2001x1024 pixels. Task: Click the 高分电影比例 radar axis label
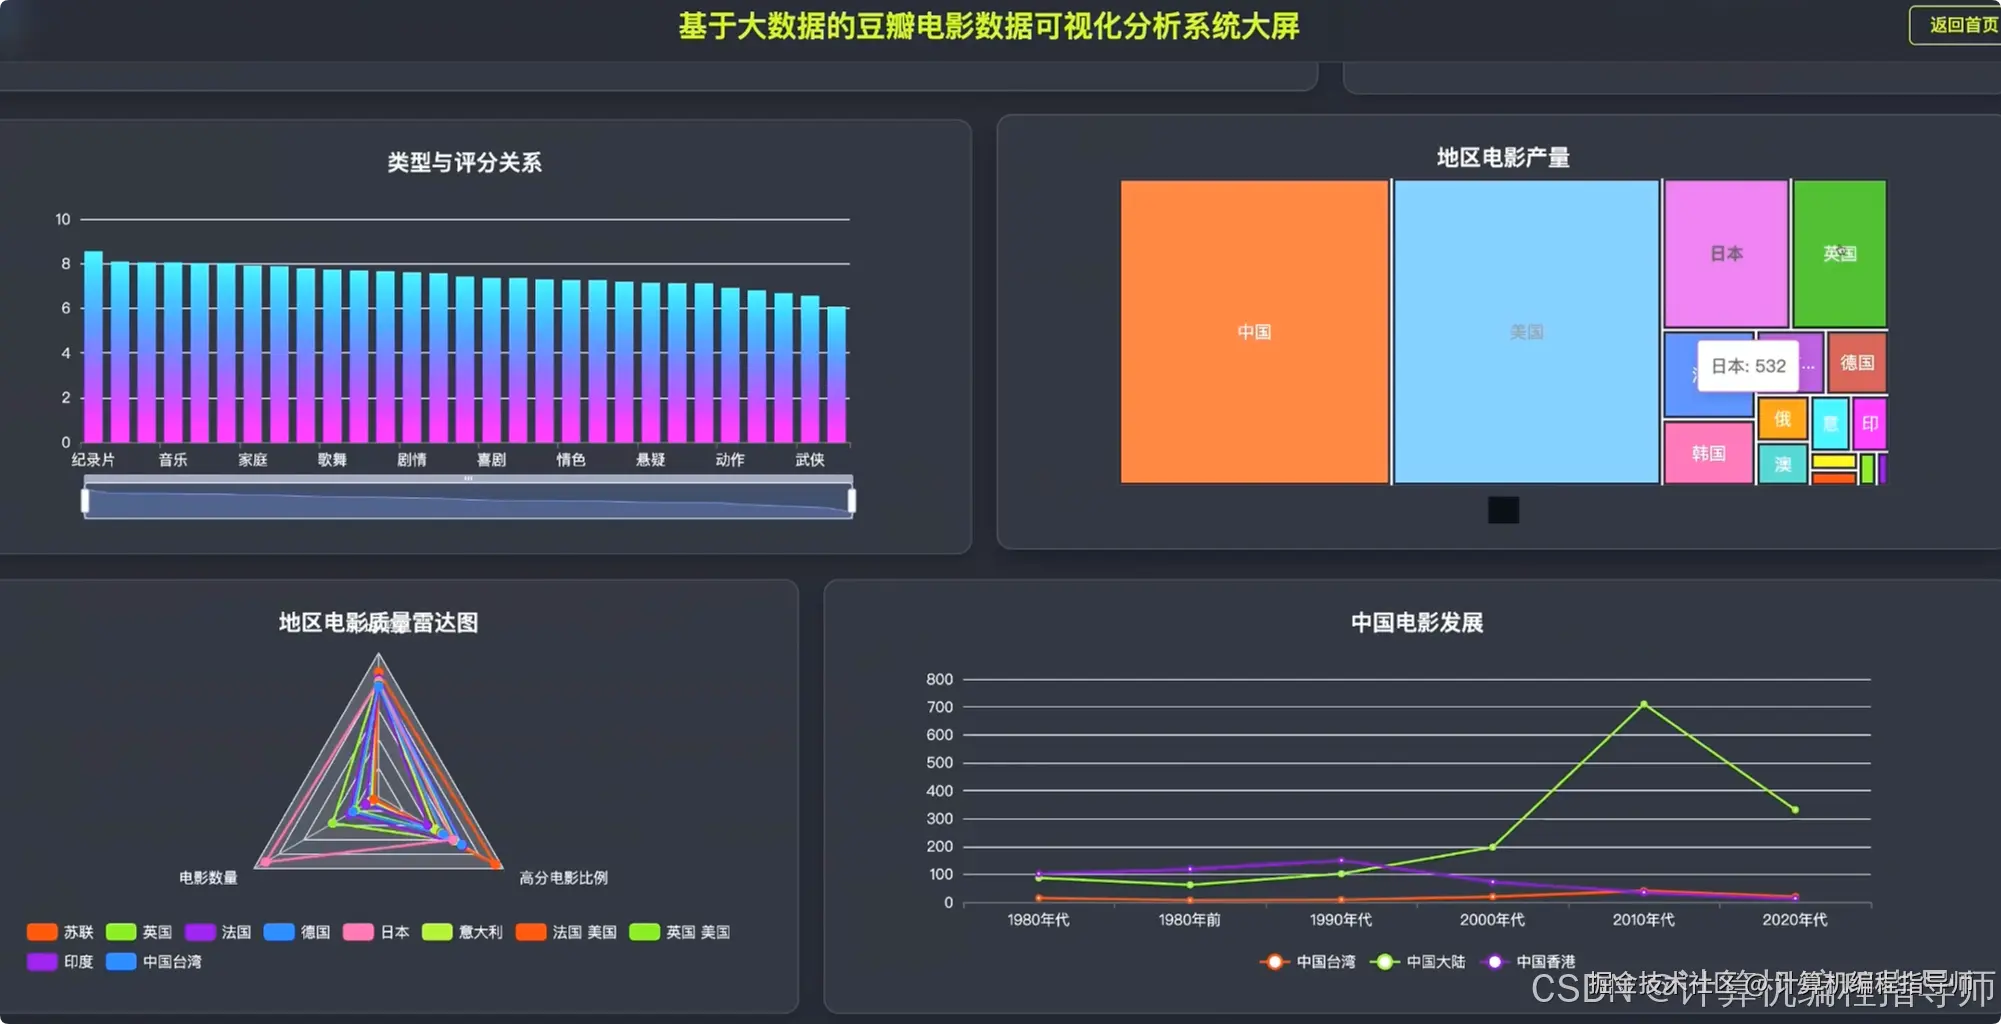click(563, 878)
